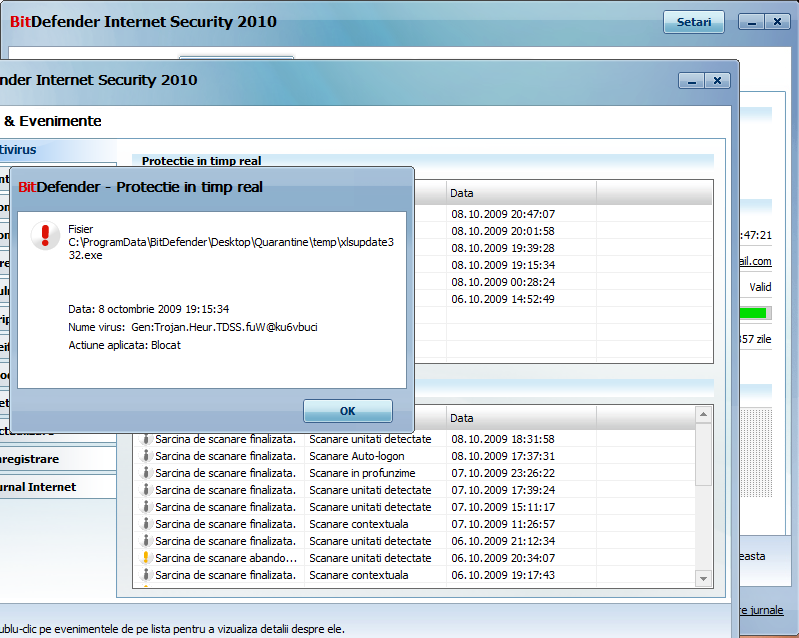The height and width of the screenshot is (638, 799).
Task: Click 'Protectie in timp real' section header
Action: point(201,161)
